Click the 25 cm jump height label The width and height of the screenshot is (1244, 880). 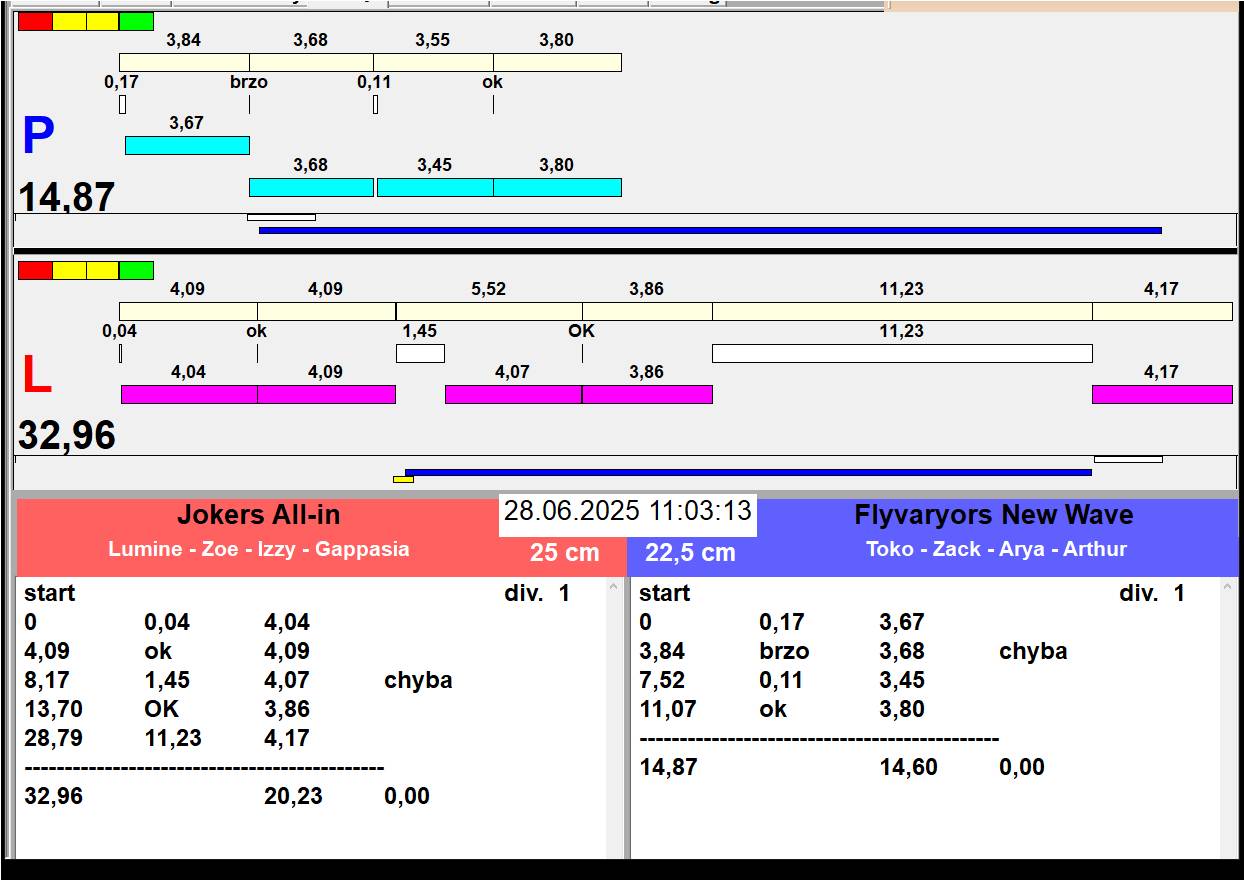564,552
